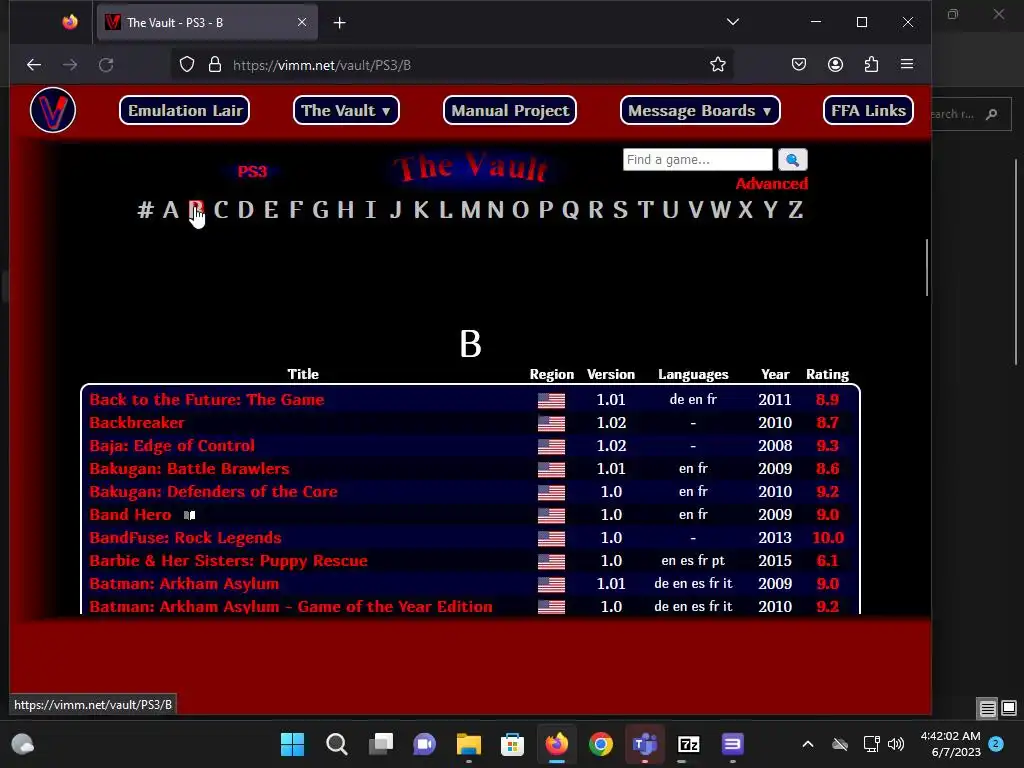Select letter M in the alphabet index
Viewport: 1024px width, 768px height.
(x=470, y=210)
